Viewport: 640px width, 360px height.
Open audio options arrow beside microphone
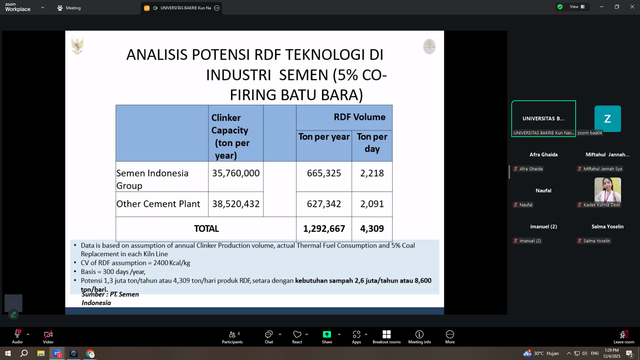[28, 334]
